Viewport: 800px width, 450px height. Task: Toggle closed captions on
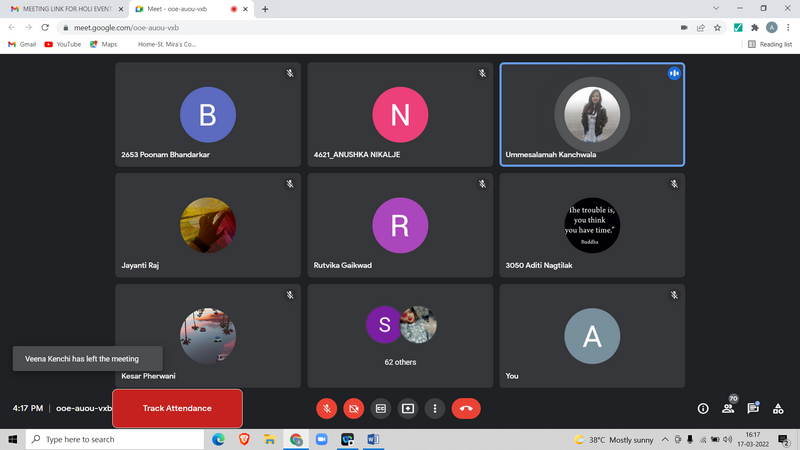coord(380,408)
